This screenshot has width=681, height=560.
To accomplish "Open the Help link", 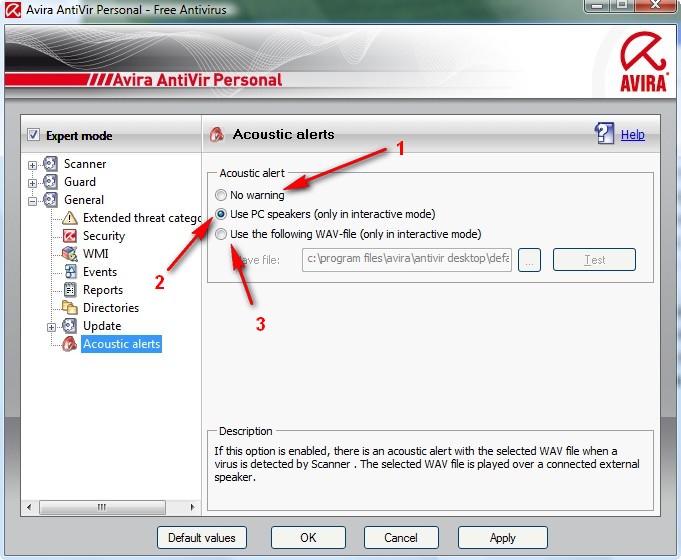I will [632, 135].
